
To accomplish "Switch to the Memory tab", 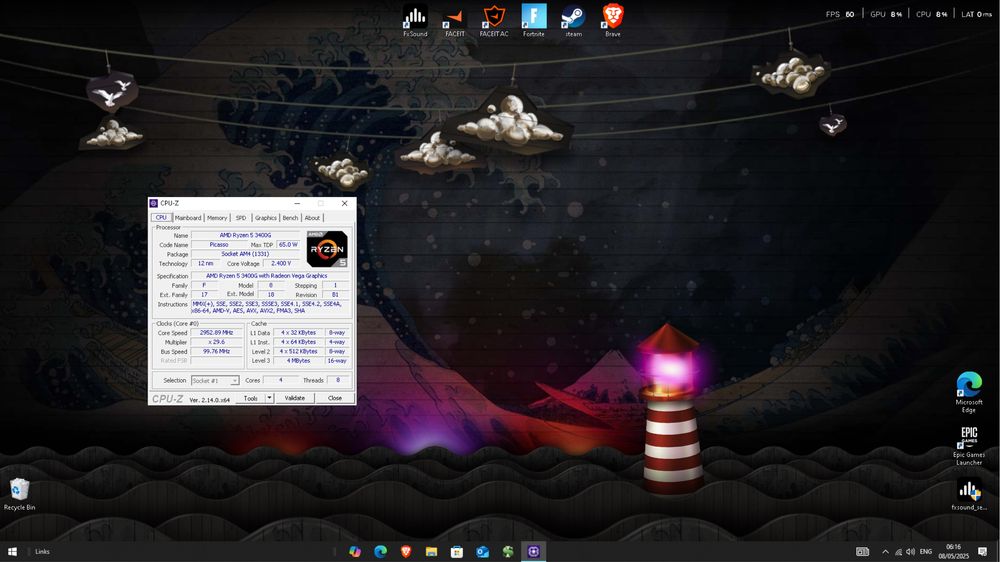I will click(217, 217).
